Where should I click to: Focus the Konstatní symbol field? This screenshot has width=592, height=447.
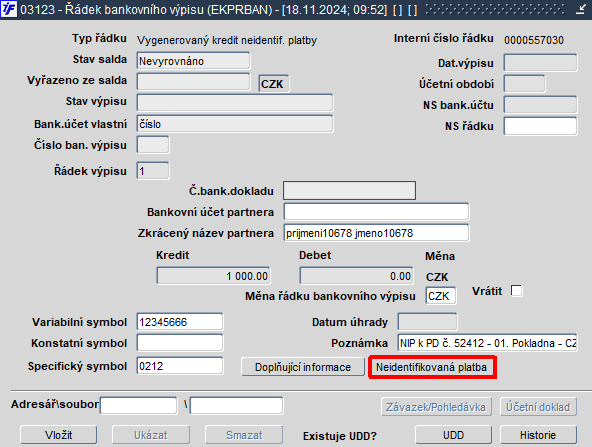(x=180, y=343)
